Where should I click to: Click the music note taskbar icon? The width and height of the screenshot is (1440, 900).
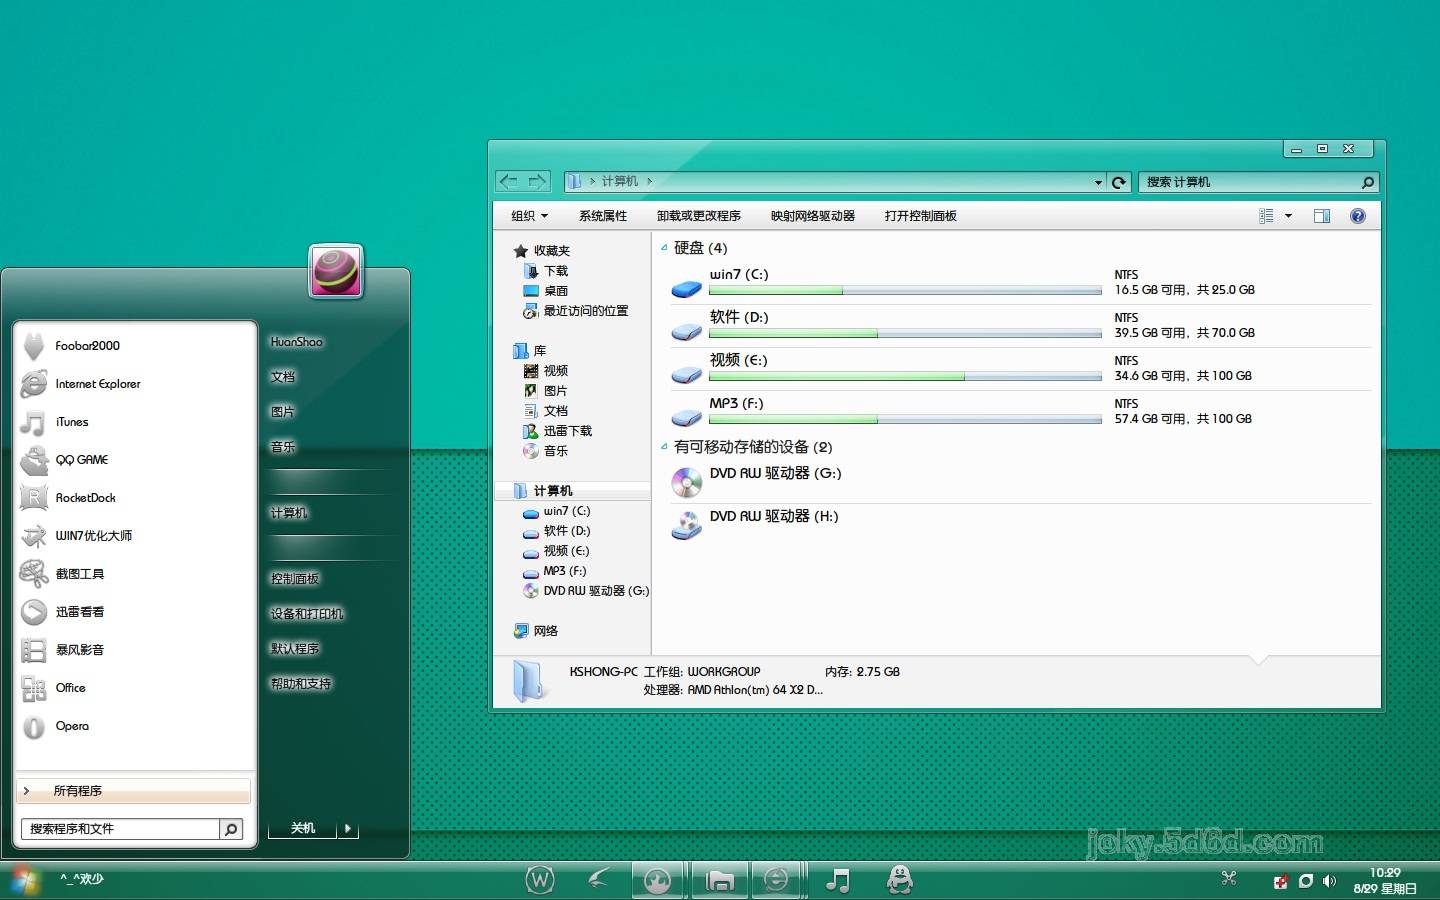(x=838, y=880)
